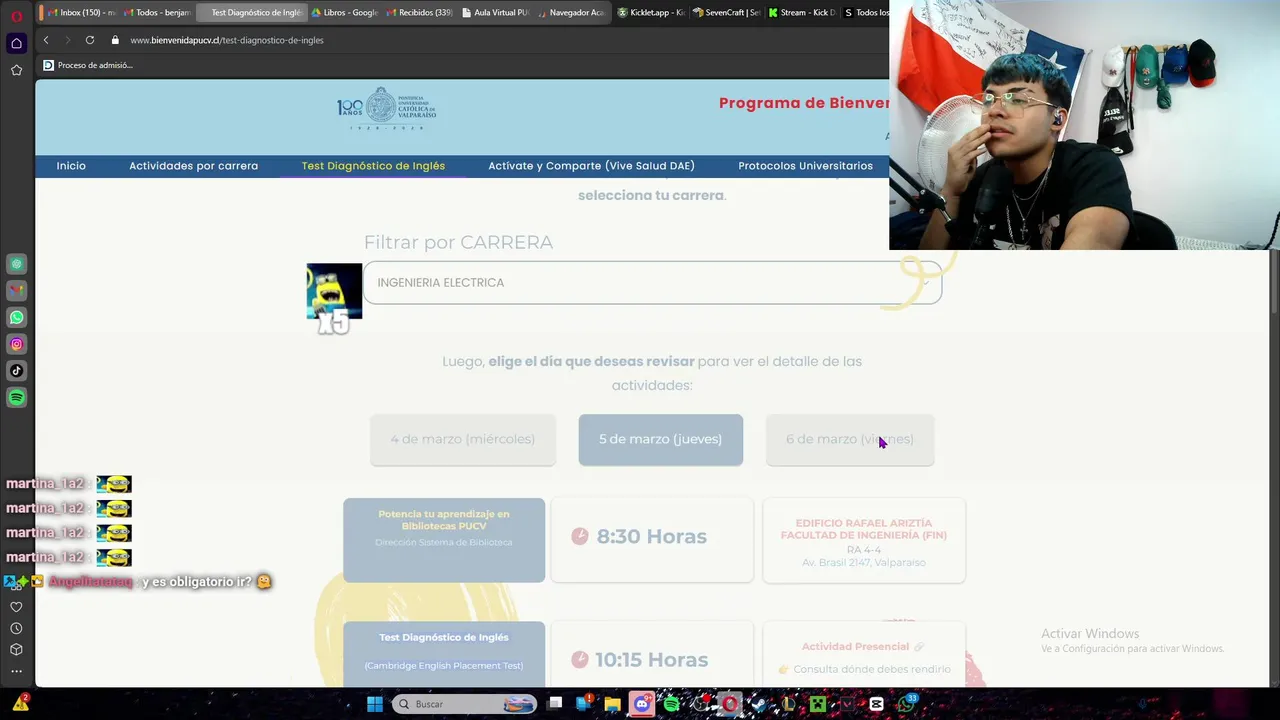Open WhatsApp in the Opera sidebar

tap(16, 317)
